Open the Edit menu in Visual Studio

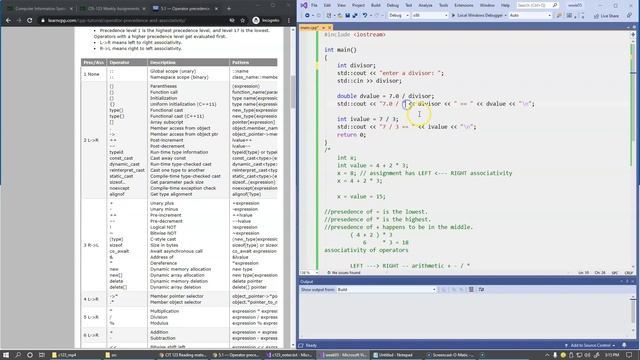coord(327,5)
